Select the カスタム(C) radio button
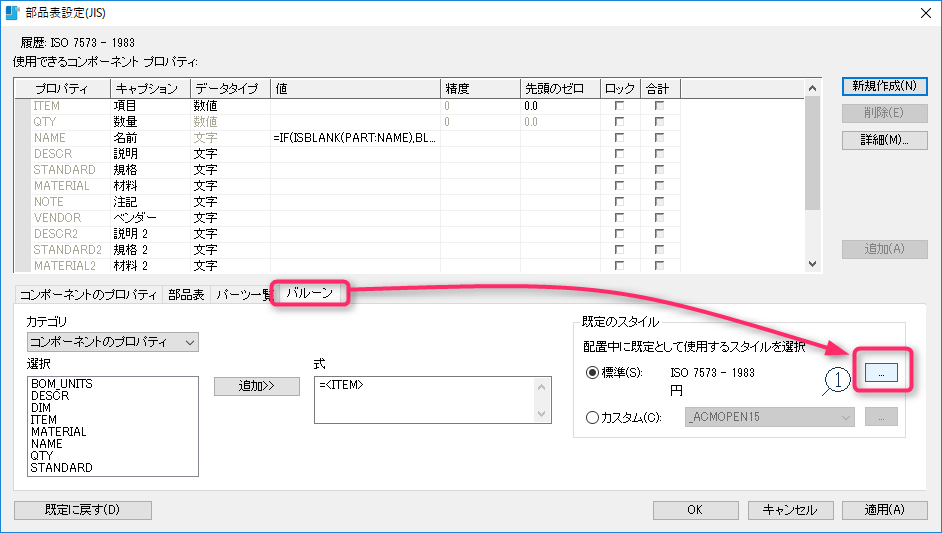 tap(592, 417)
